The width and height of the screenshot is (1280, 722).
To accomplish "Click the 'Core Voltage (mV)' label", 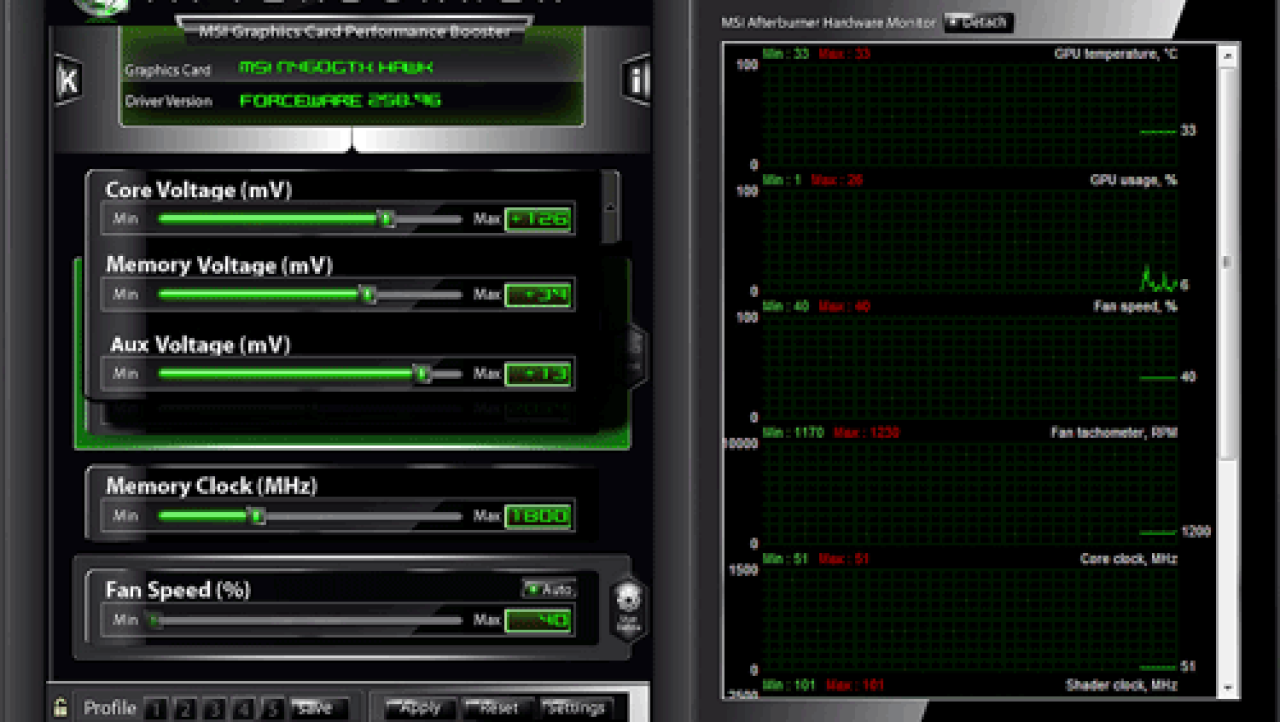I will 199,190.
